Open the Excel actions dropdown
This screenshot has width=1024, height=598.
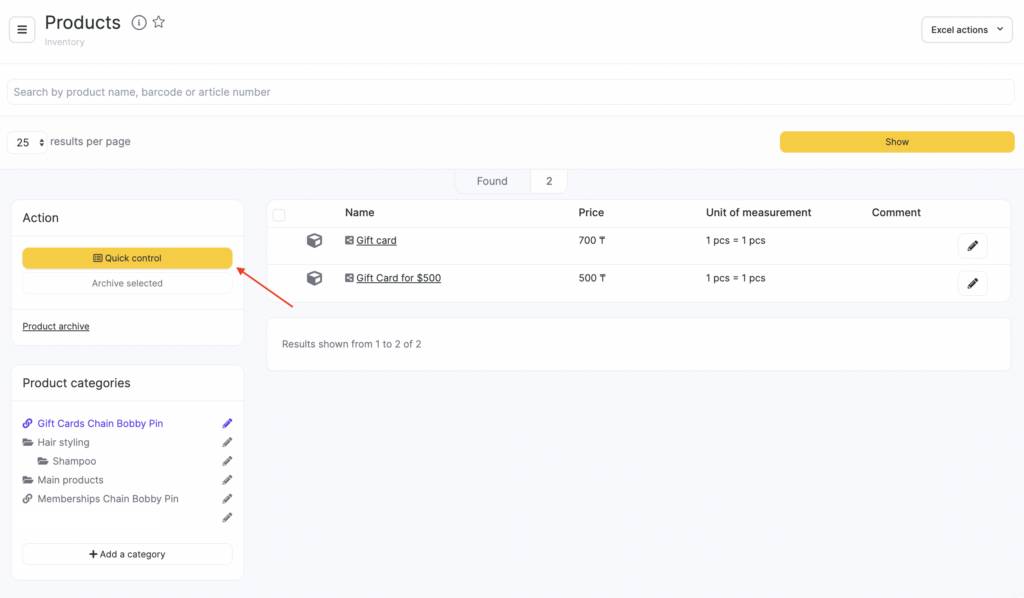[x=967, y=30]
